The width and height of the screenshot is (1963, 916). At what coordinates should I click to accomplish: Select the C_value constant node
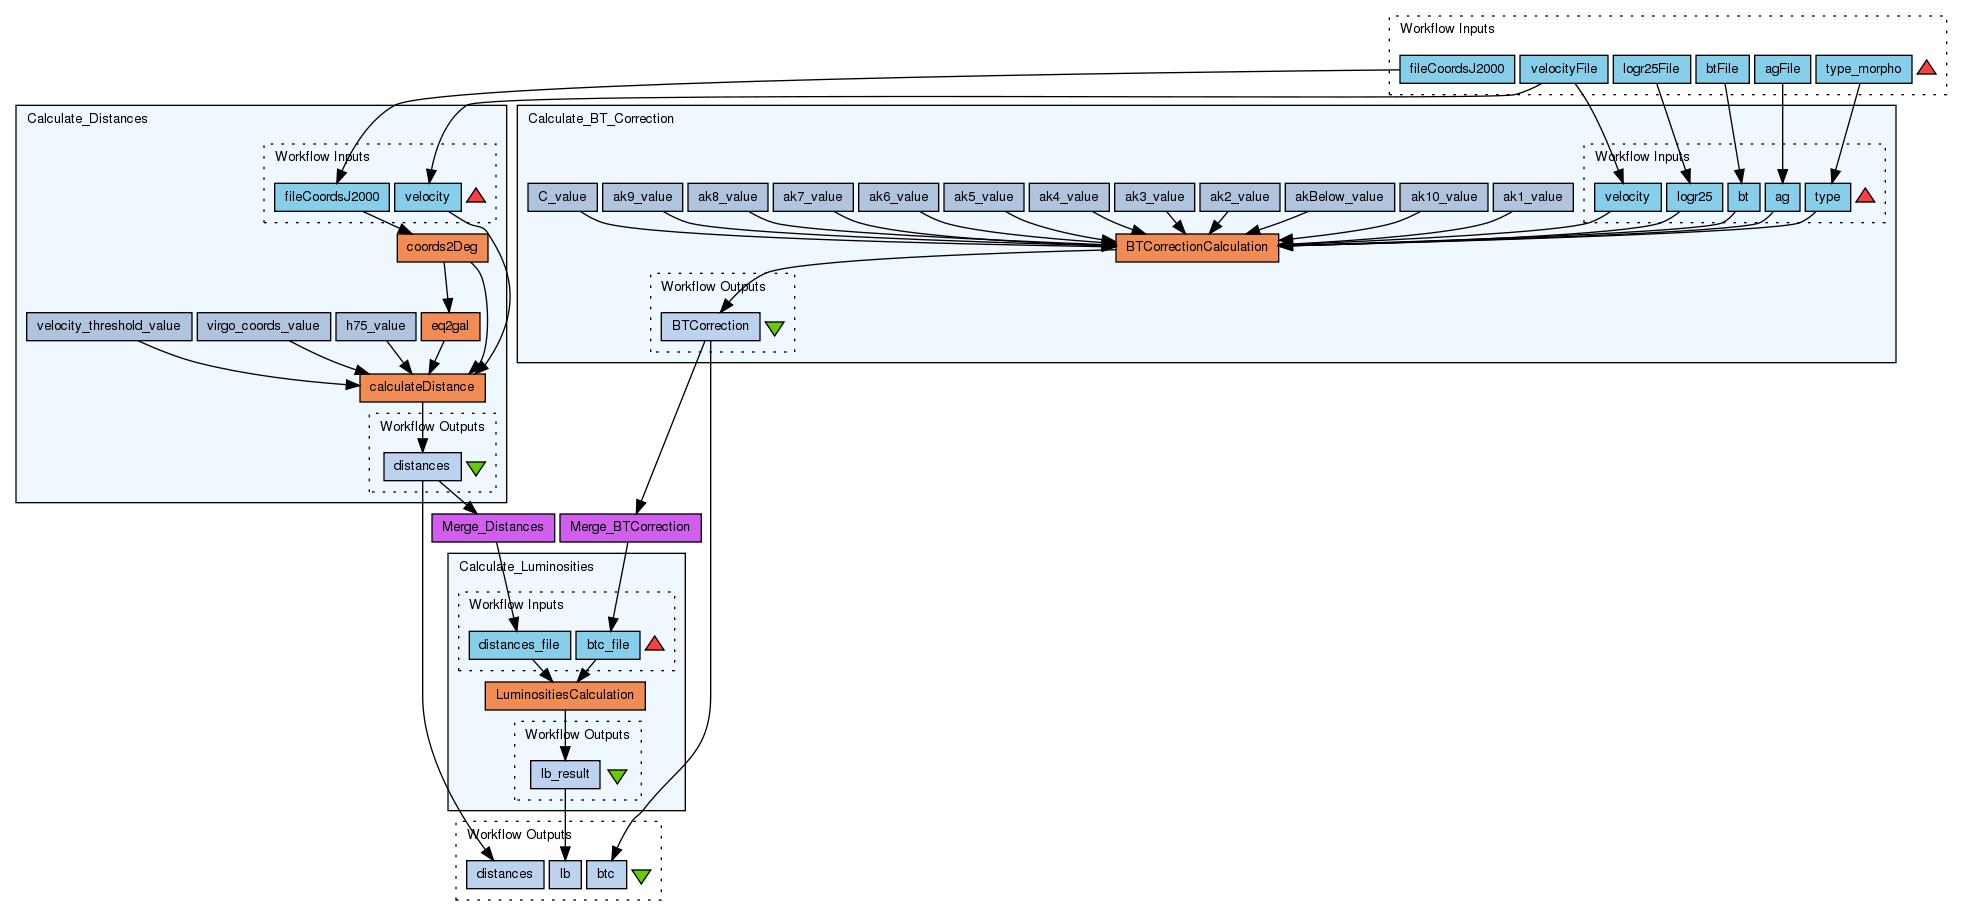[562, 197]
